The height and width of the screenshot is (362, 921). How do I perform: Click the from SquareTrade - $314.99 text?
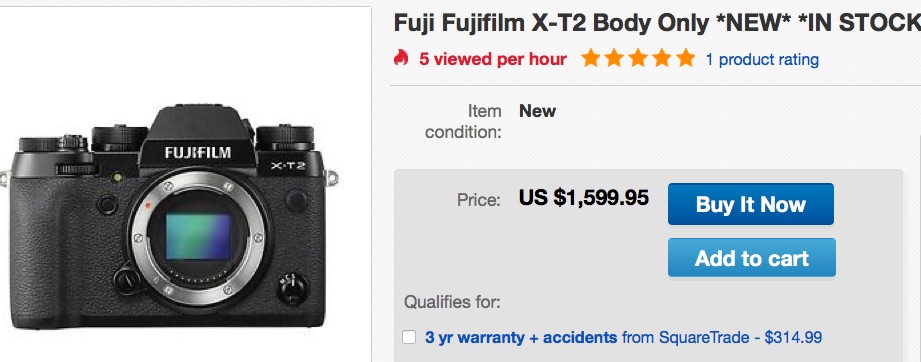[x=722, y=337]
